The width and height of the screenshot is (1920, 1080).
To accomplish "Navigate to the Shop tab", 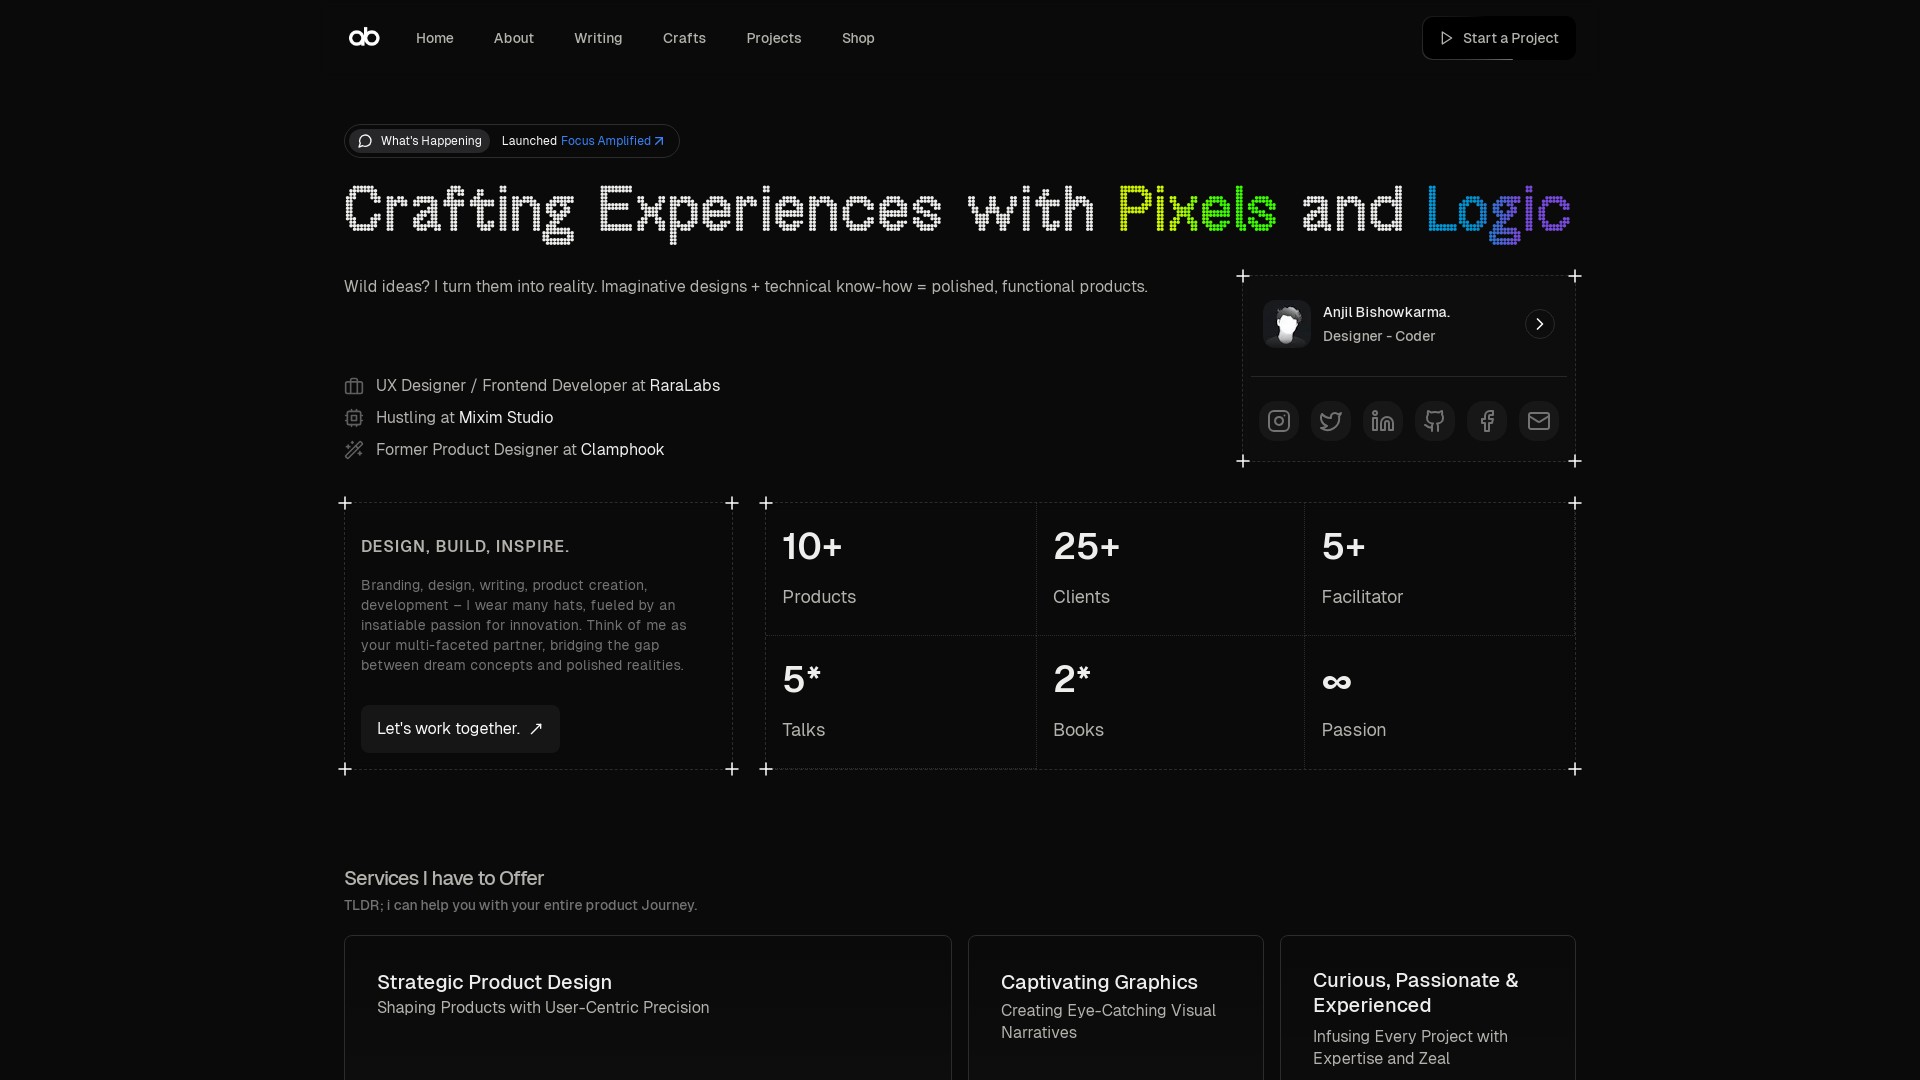I will [858, 38].
